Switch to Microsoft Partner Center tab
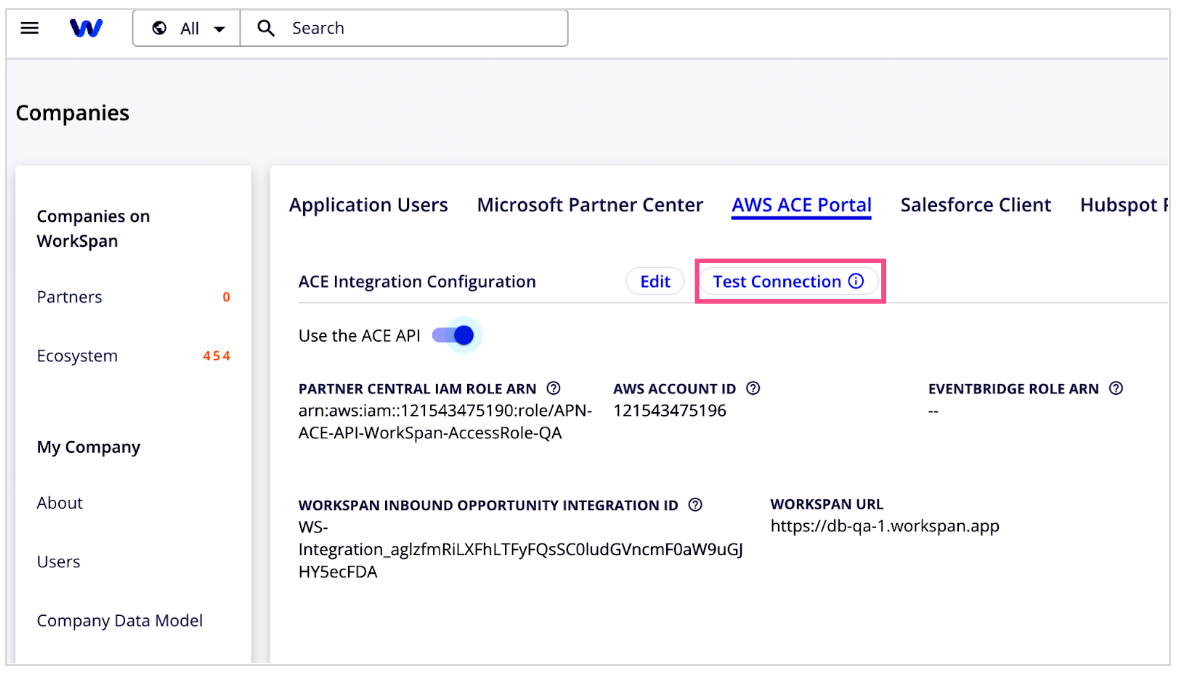Screen dimensions: 1182x678 (x=589, y=205)
